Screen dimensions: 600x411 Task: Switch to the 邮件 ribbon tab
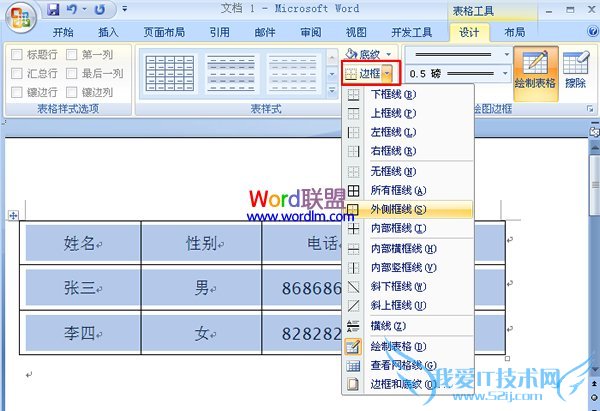point(265,32)
